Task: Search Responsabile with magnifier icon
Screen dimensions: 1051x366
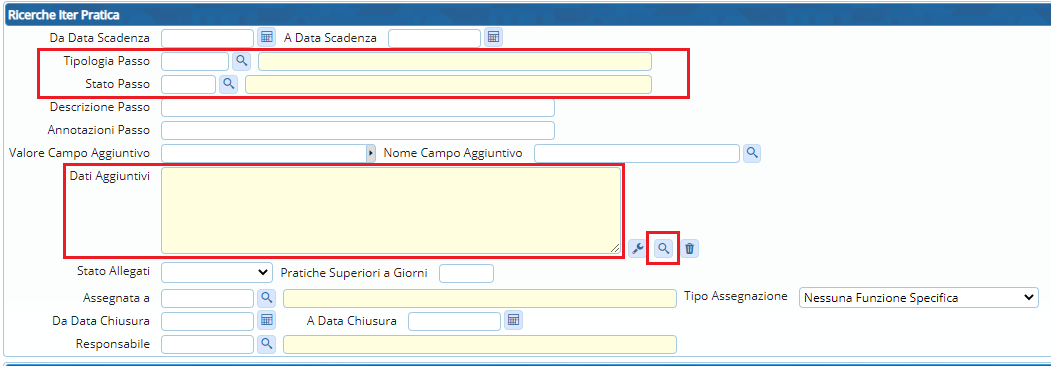Action: (x=266, y=343)
